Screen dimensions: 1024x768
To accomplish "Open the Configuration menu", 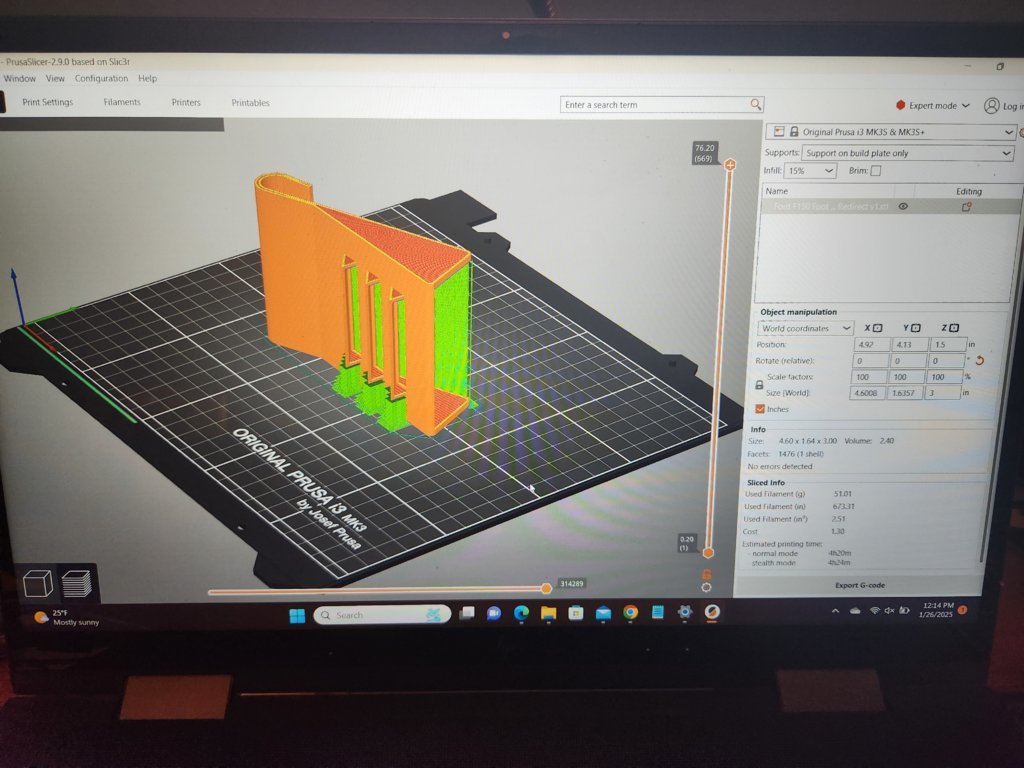I will coord(101,78).
